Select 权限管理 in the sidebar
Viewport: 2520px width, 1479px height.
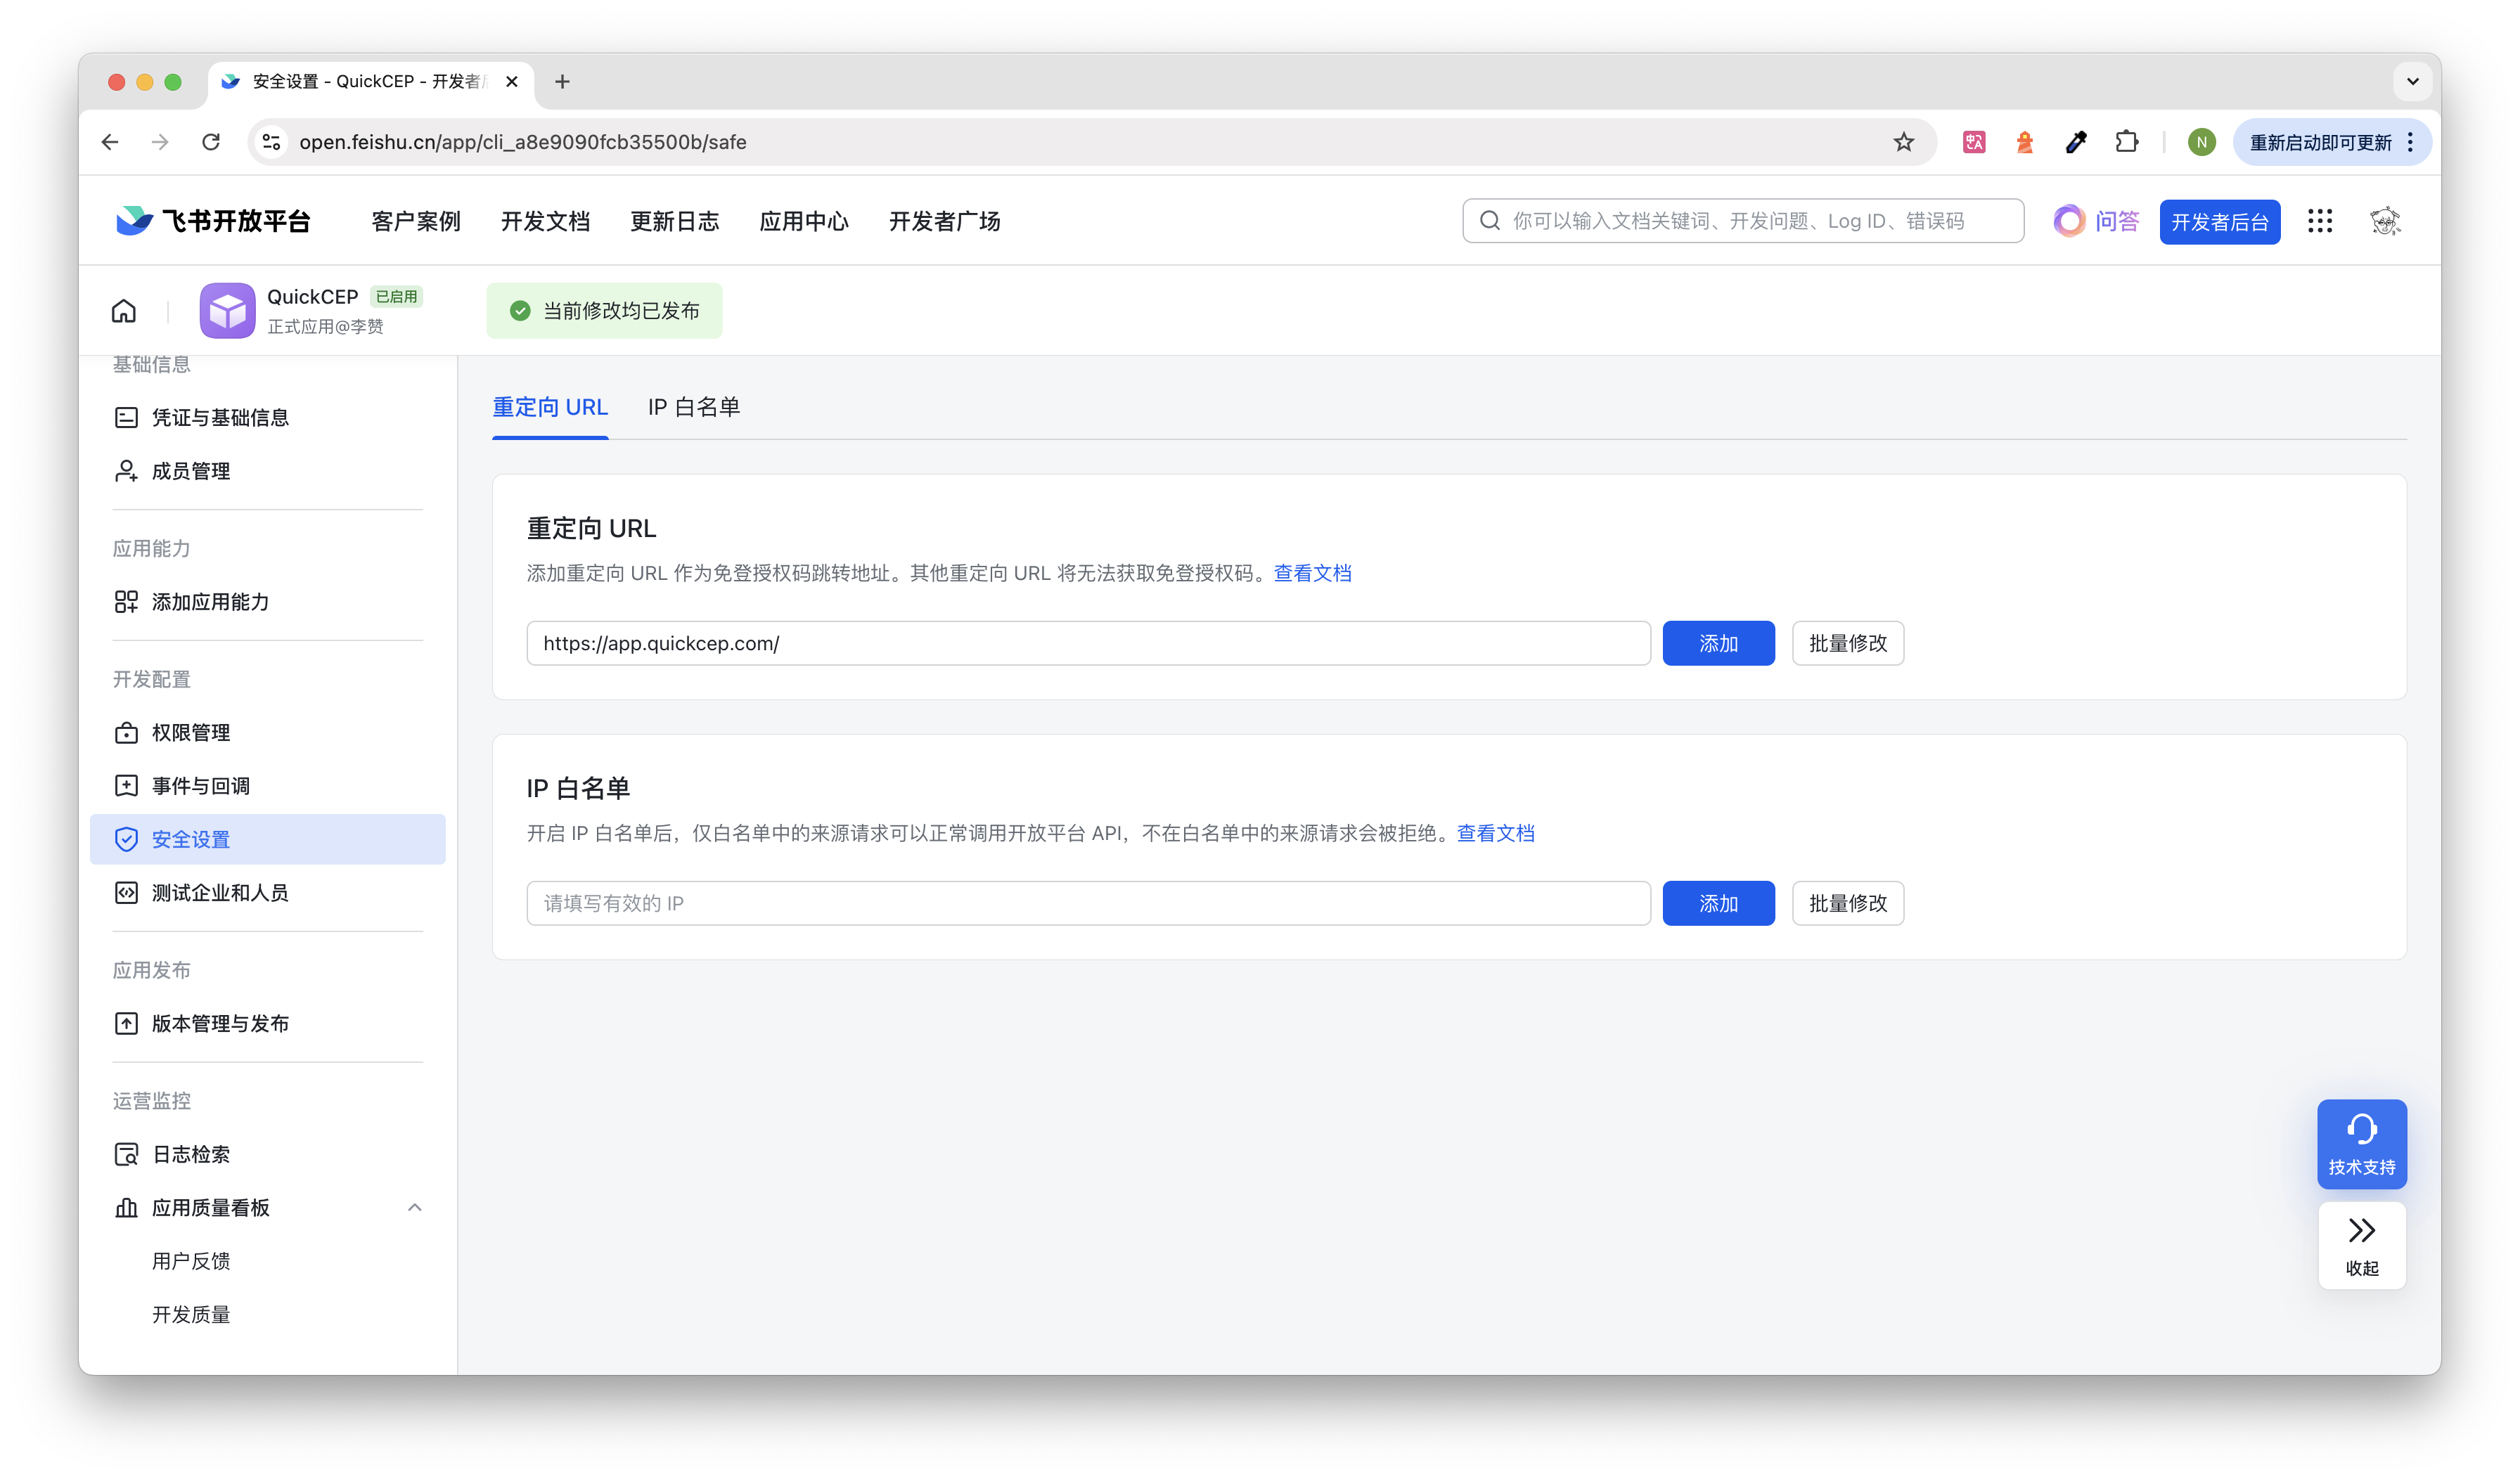[x=191, y=733]
